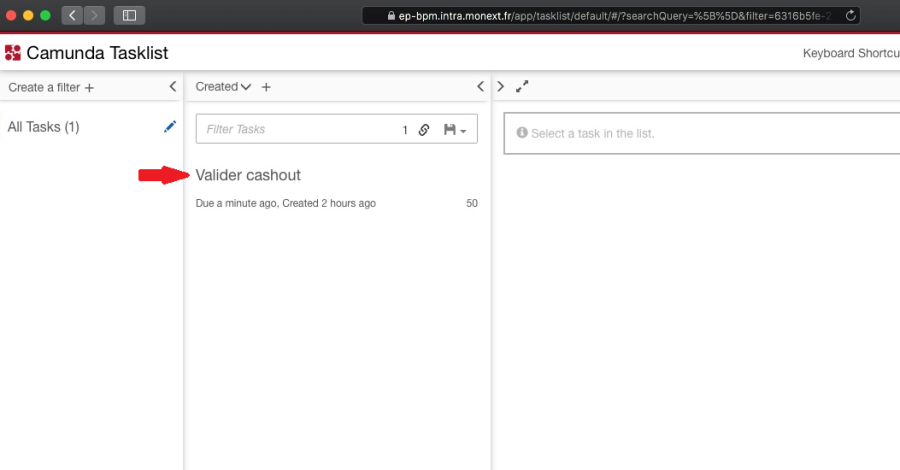Viewport: 900px width, 470px height.
Task: Collapse the filters panel
Action: click(x=173, y=87)
